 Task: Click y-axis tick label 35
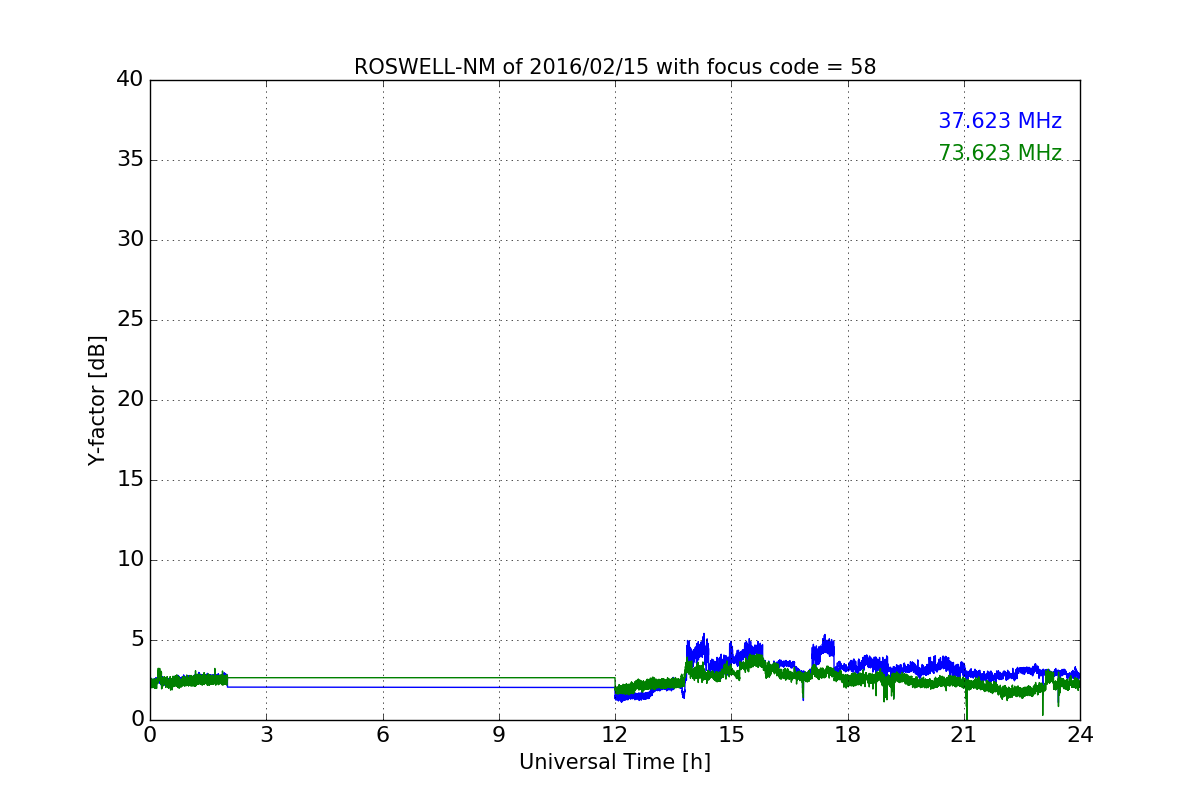[x=130, y=159]
